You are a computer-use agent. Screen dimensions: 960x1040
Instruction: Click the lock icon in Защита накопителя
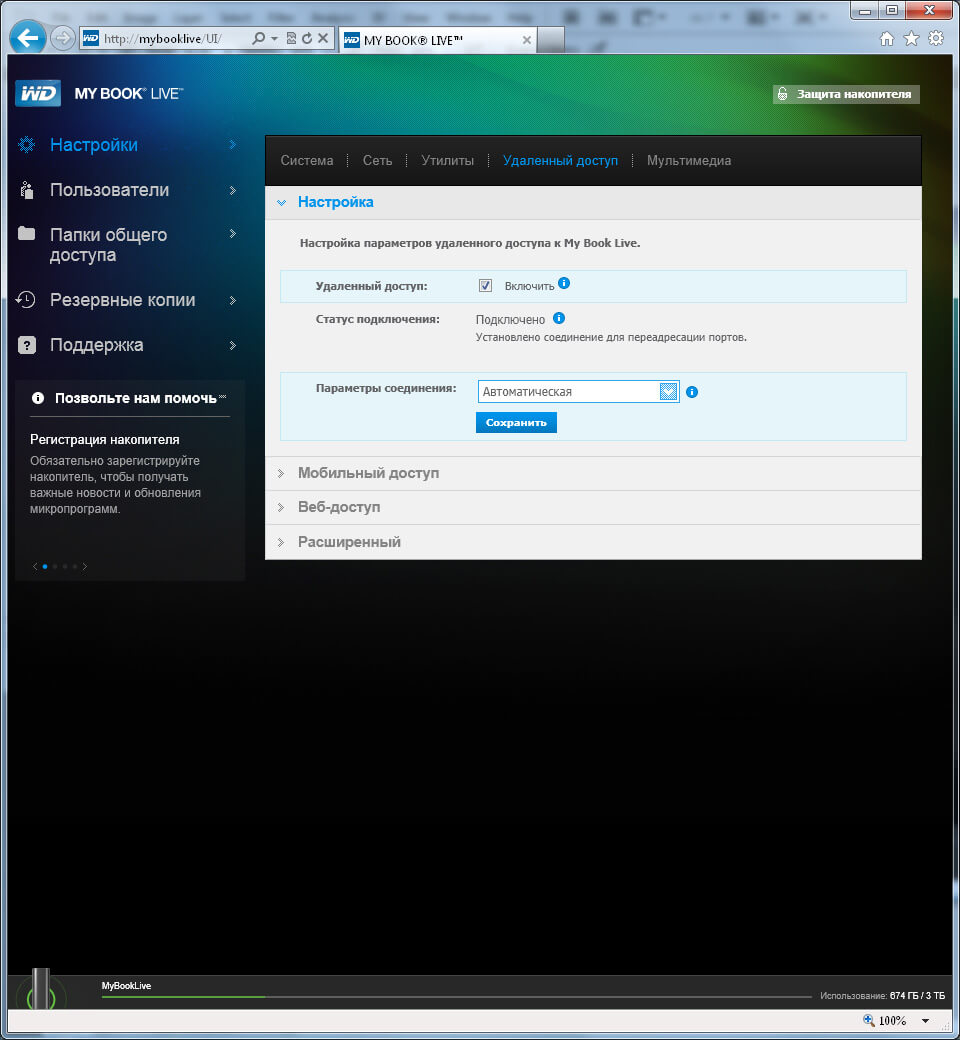(x=783, y=94)
